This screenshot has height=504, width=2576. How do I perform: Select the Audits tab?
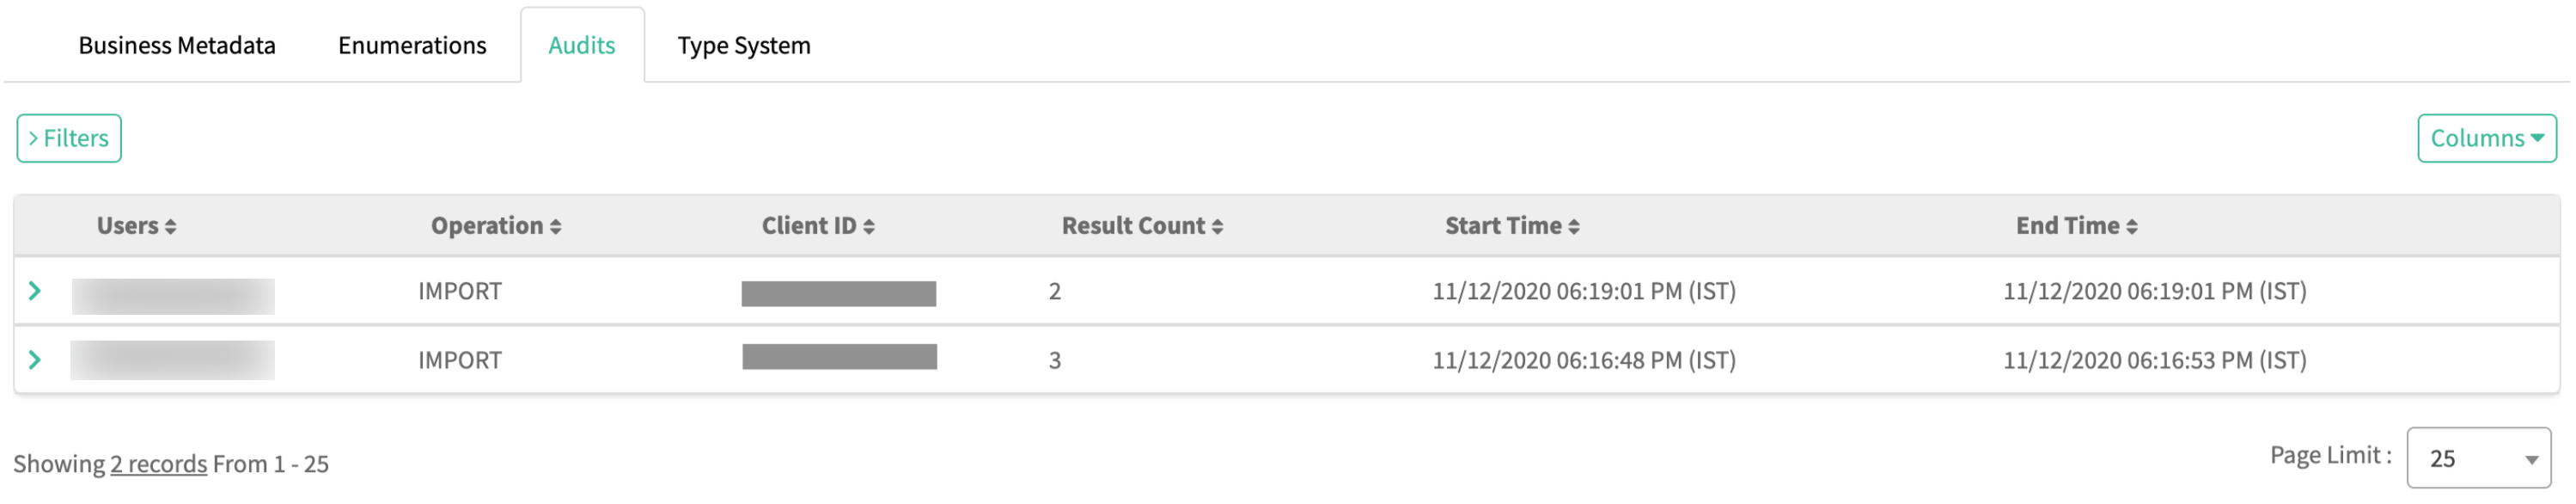click(582, 46)
